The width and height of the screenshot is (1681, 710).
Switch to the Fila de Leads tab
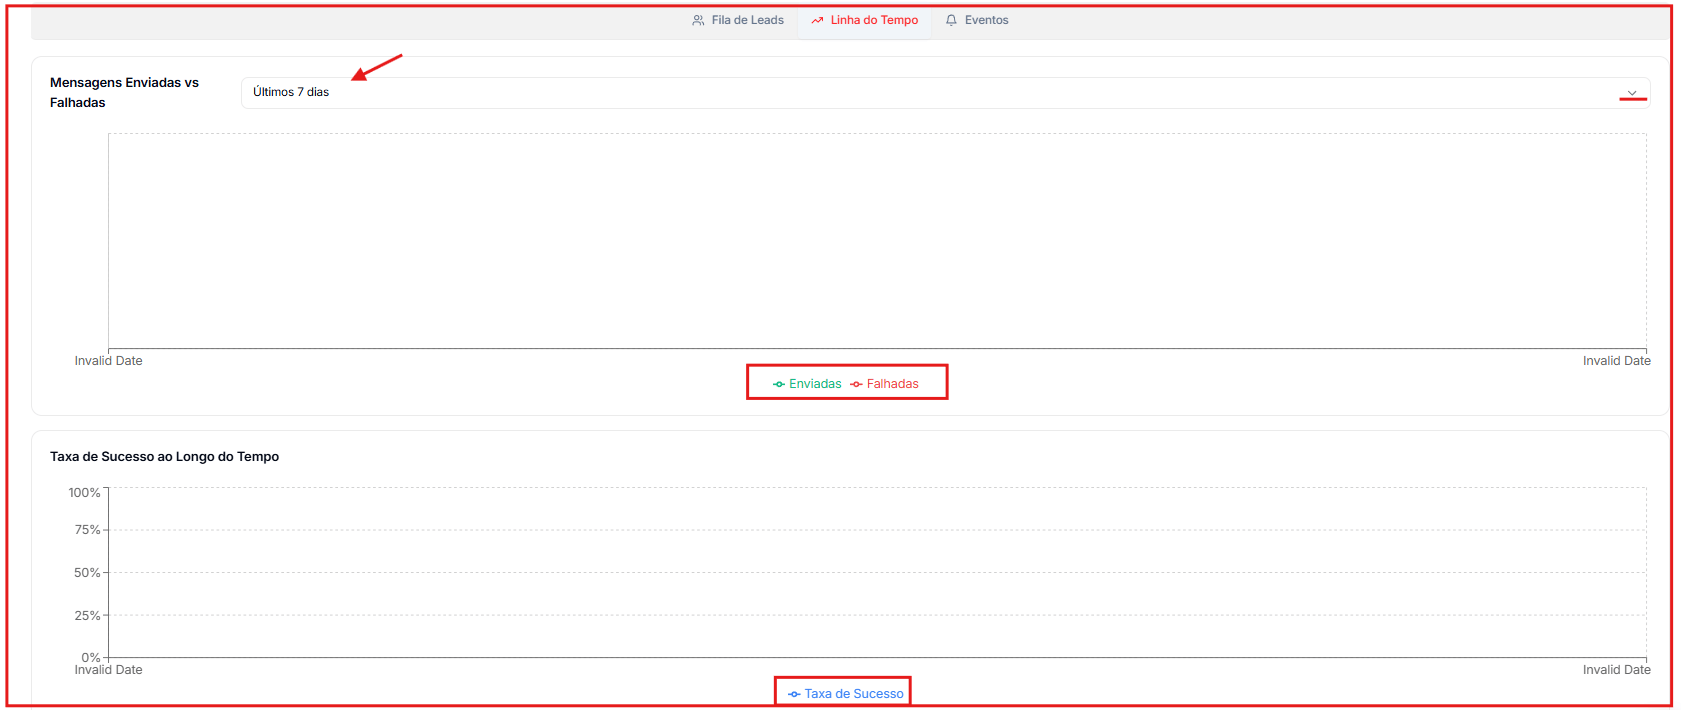(738, 20)
